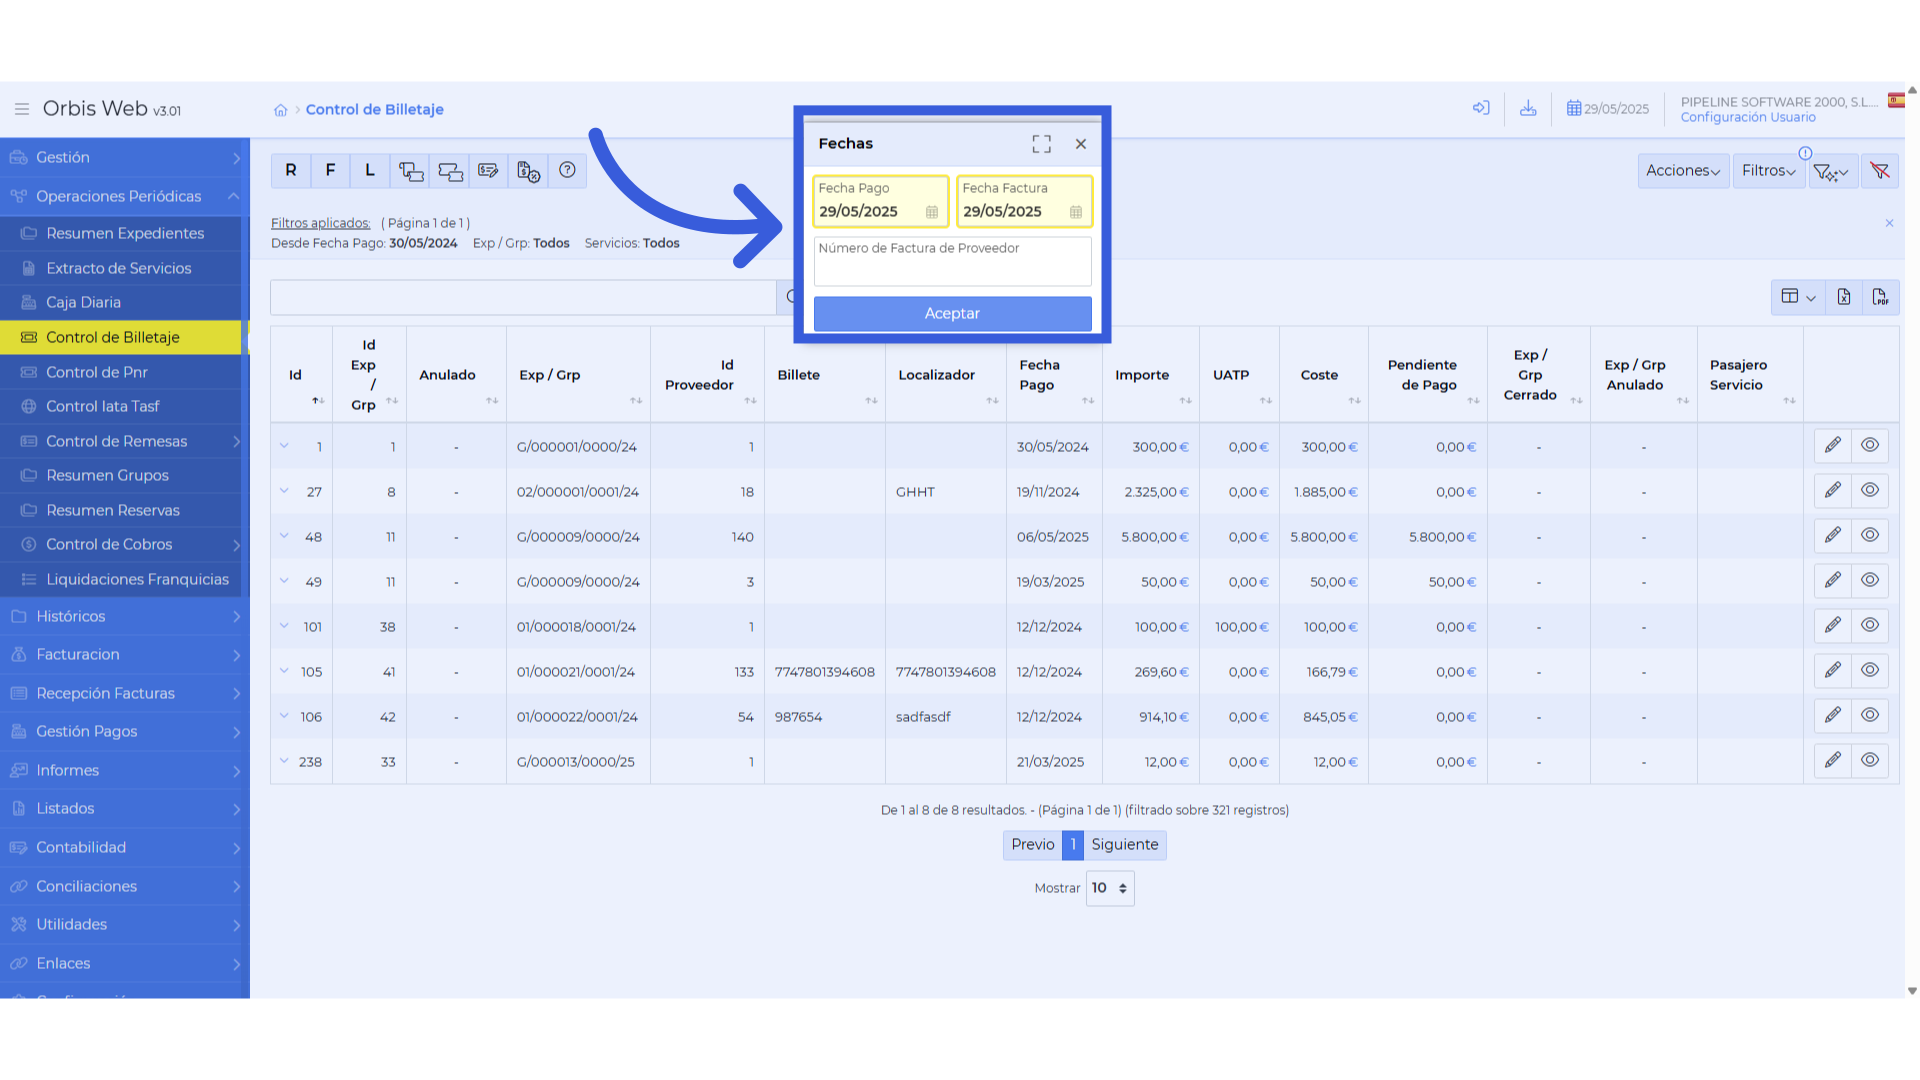Open the Mostrar rows-per-page selector

coord(1110,888)
